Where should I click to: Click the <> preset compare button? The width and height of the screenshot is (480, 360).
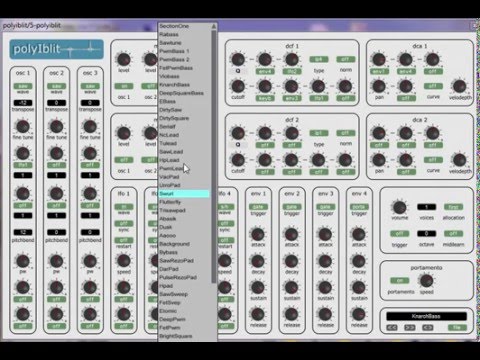point(428,328)
